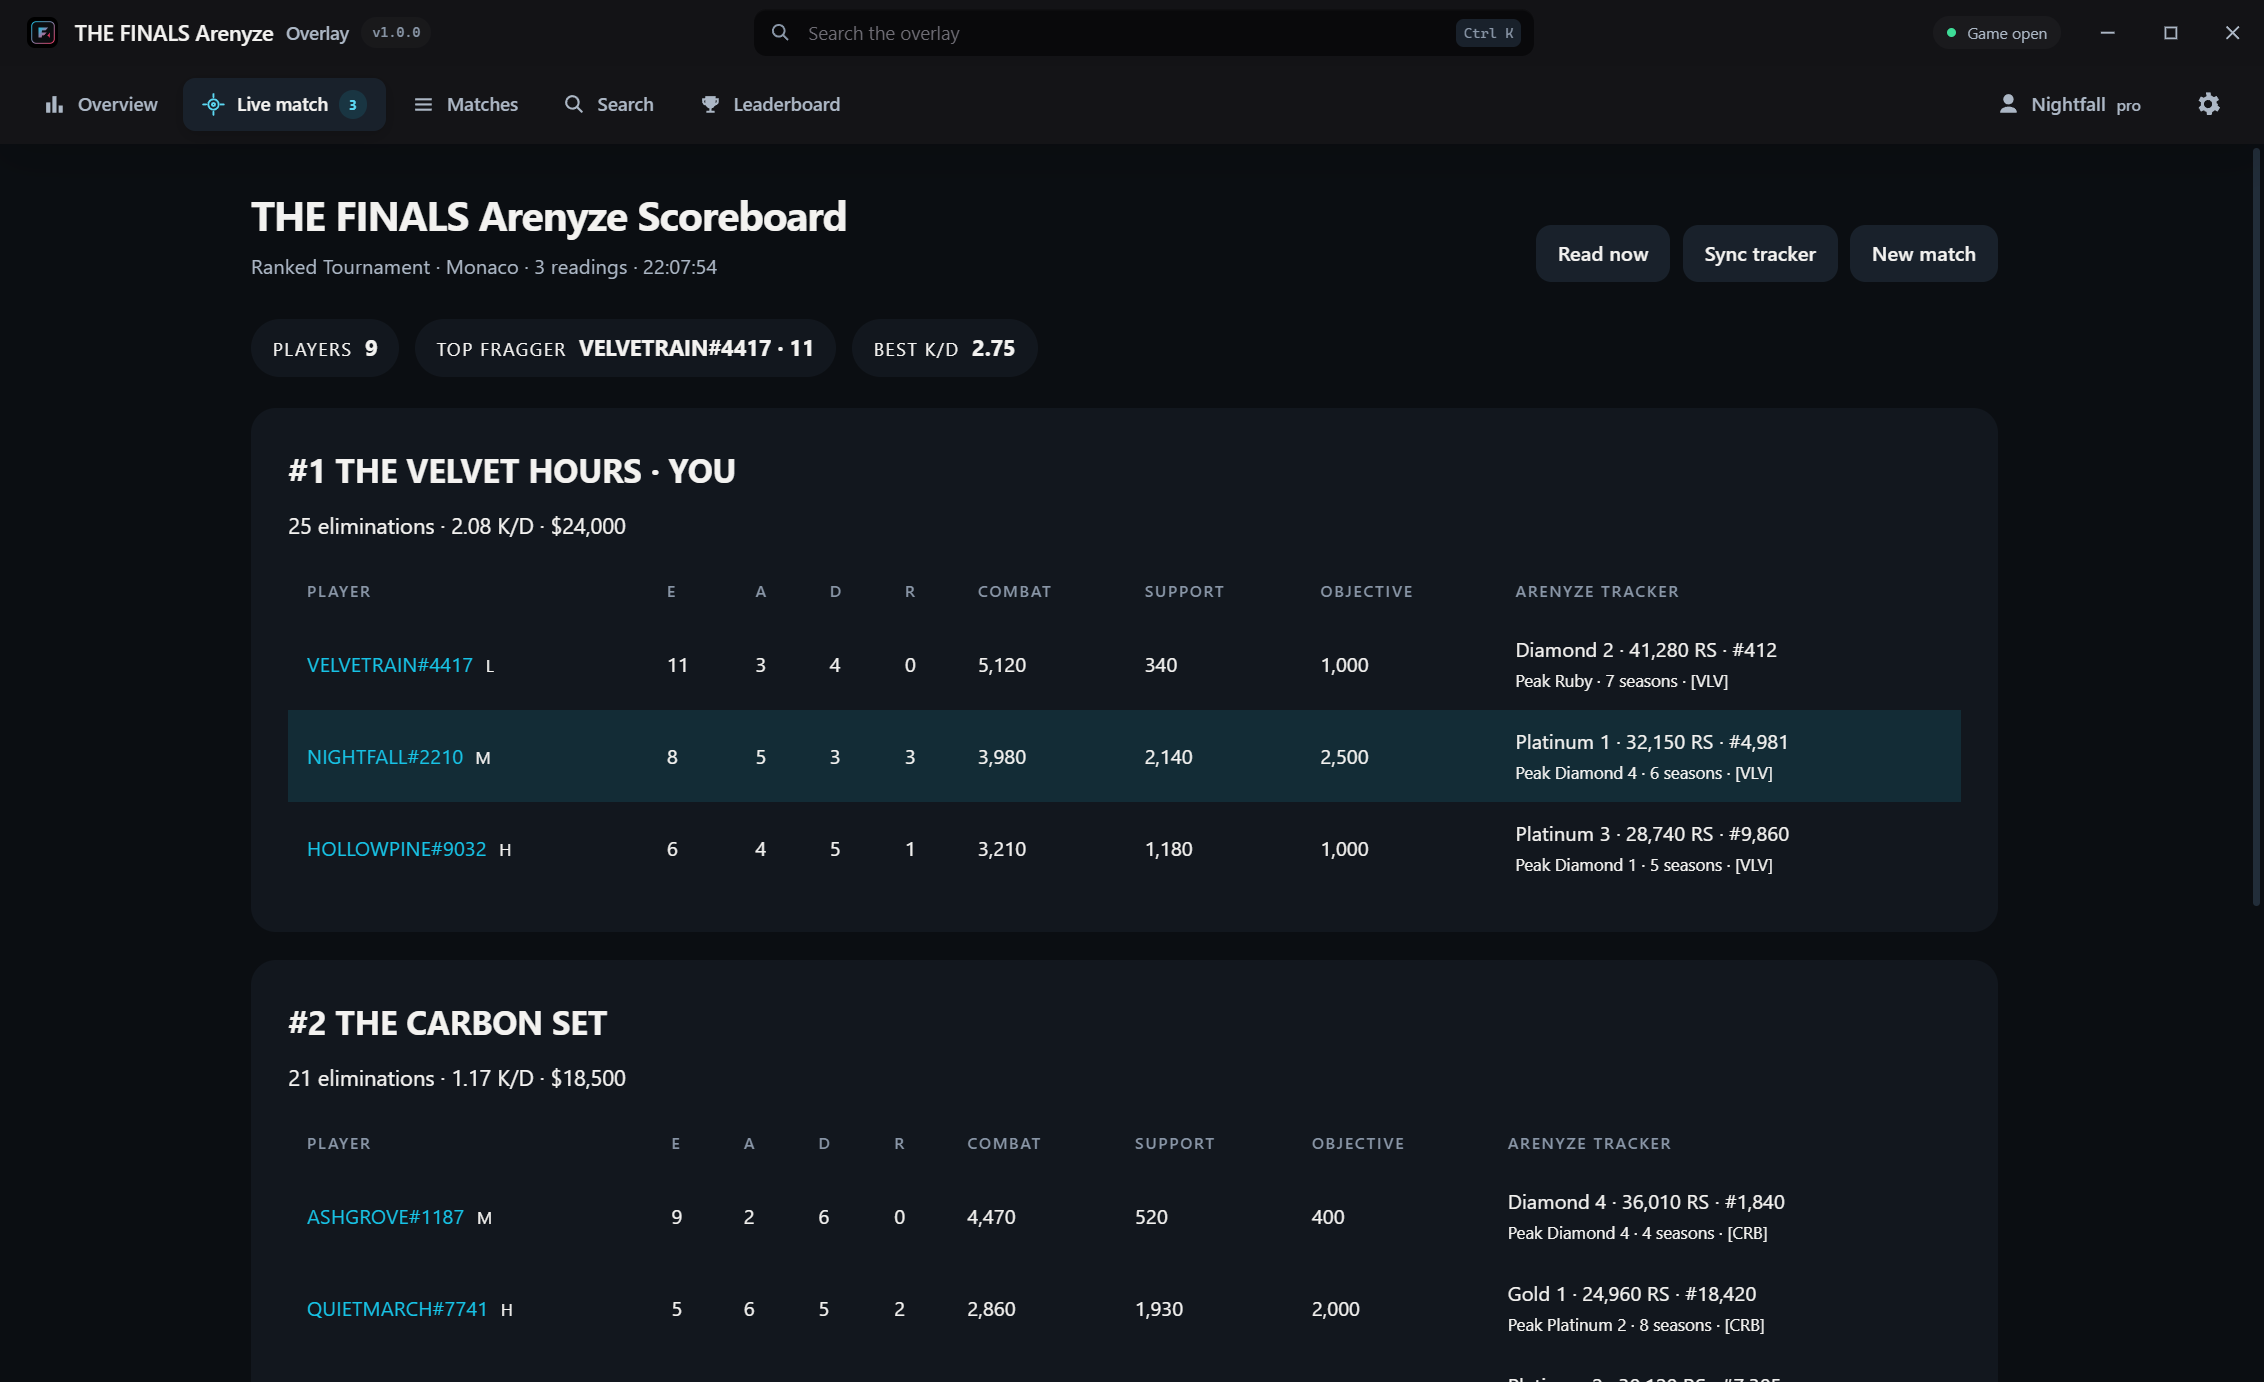Click the ARENYZE TRACKER header in Carbon Set table
This screenshot has height=1382, width=2264.
[1589, 1143]
